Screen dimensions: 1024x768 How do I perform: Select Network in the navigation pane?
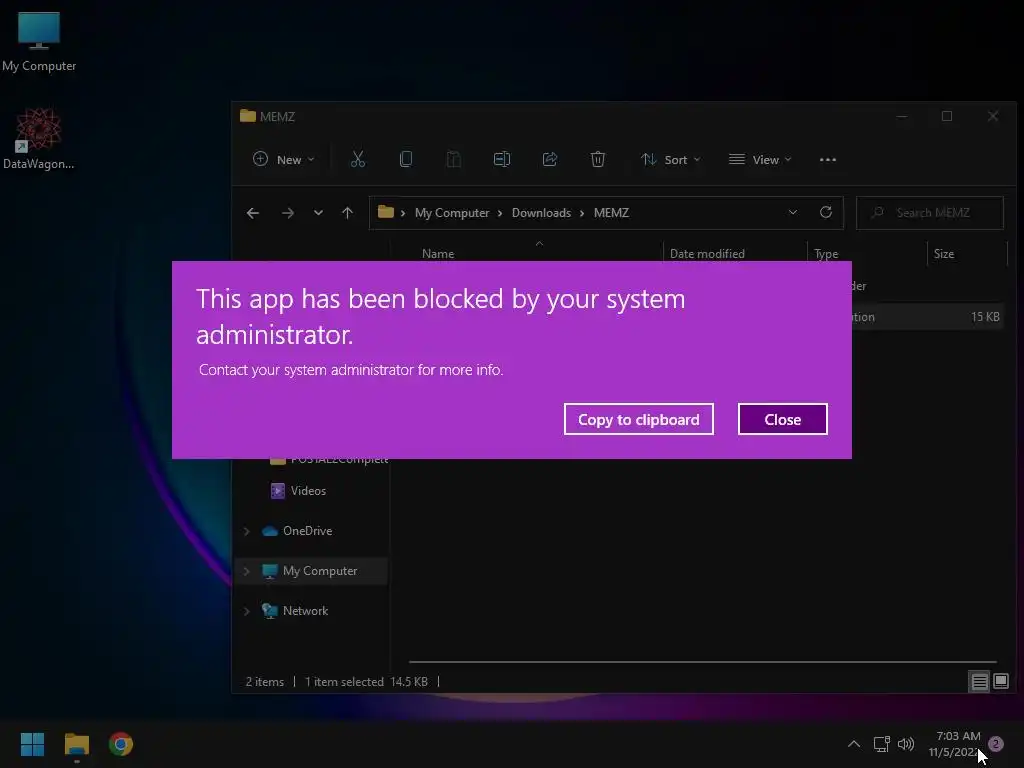305,611
